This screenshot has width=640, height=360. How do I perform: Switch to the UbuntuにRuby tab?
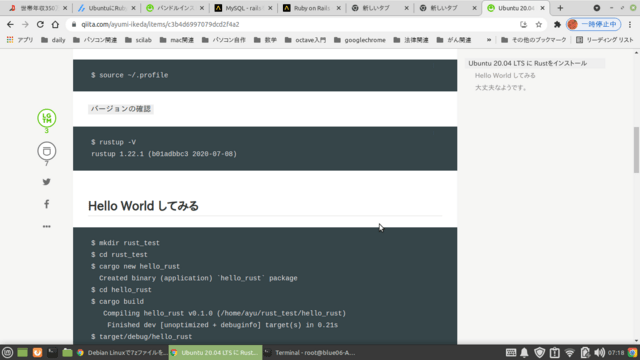click(x=107, y=8)
